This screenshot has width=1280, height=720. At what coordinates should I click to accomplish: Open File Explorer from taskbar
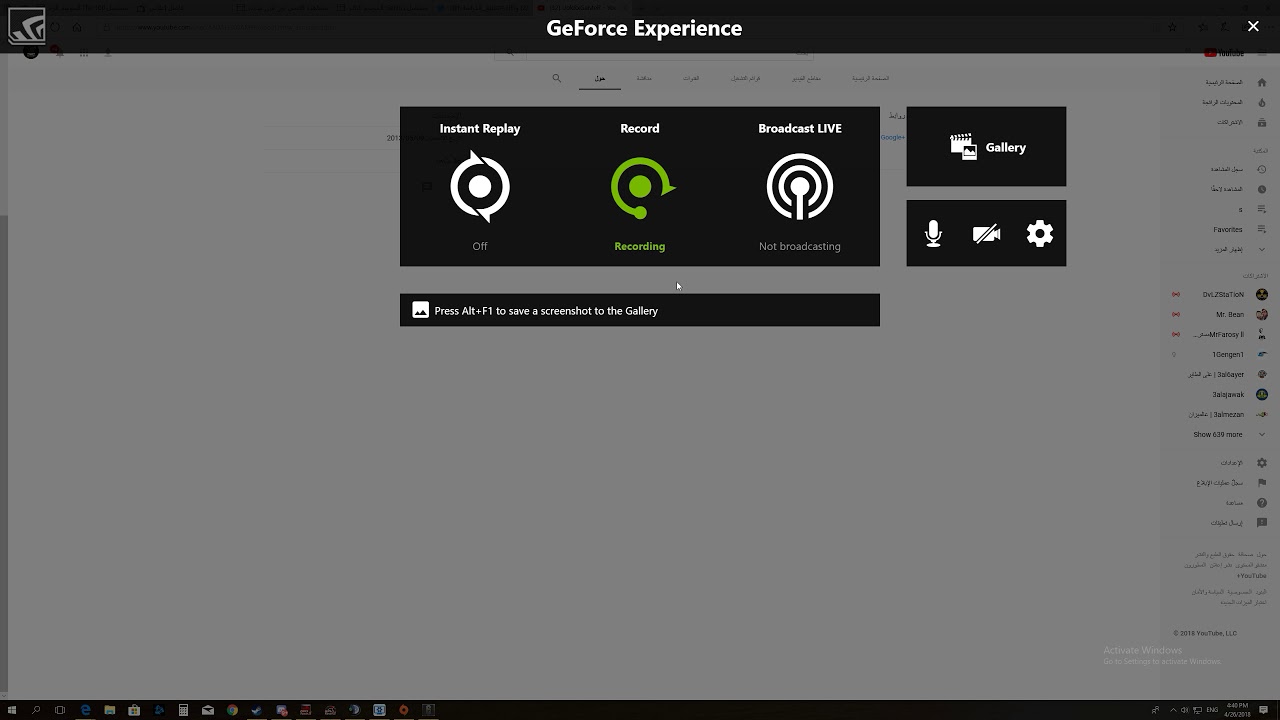pyautogui.click(x=109, y=710)
